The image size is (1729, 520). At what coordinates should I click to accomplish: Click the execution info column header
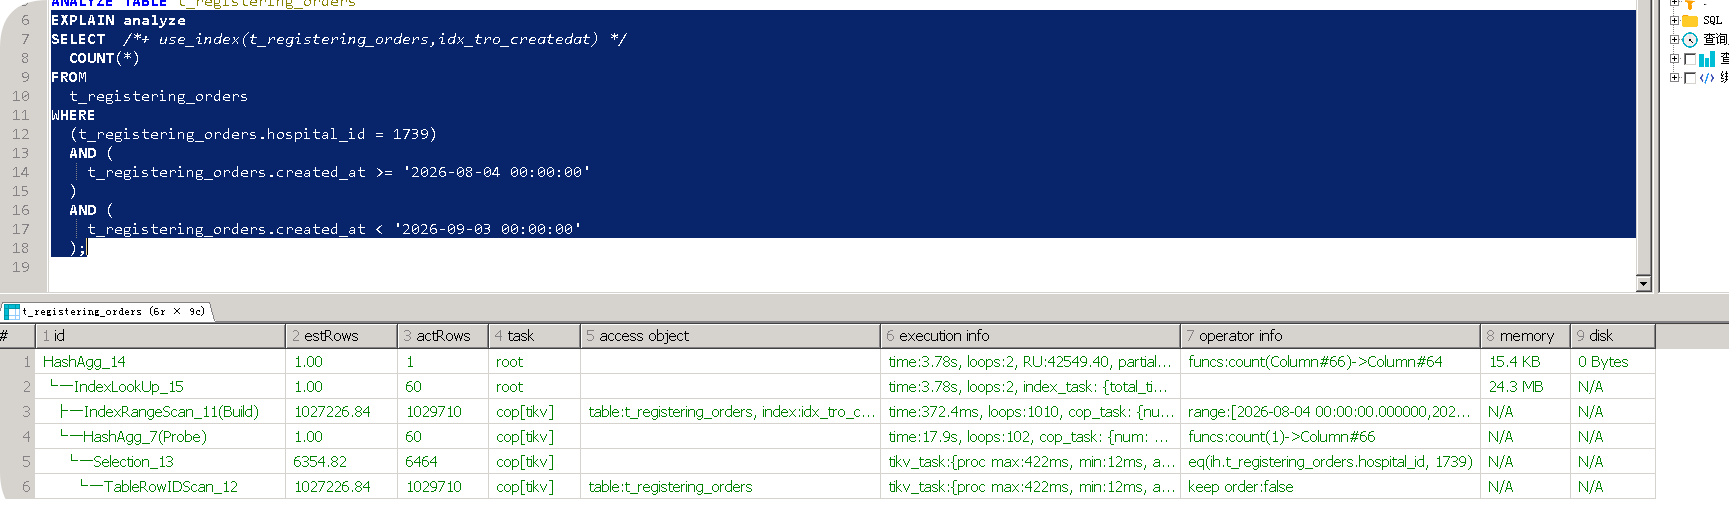pos(1030,336)
